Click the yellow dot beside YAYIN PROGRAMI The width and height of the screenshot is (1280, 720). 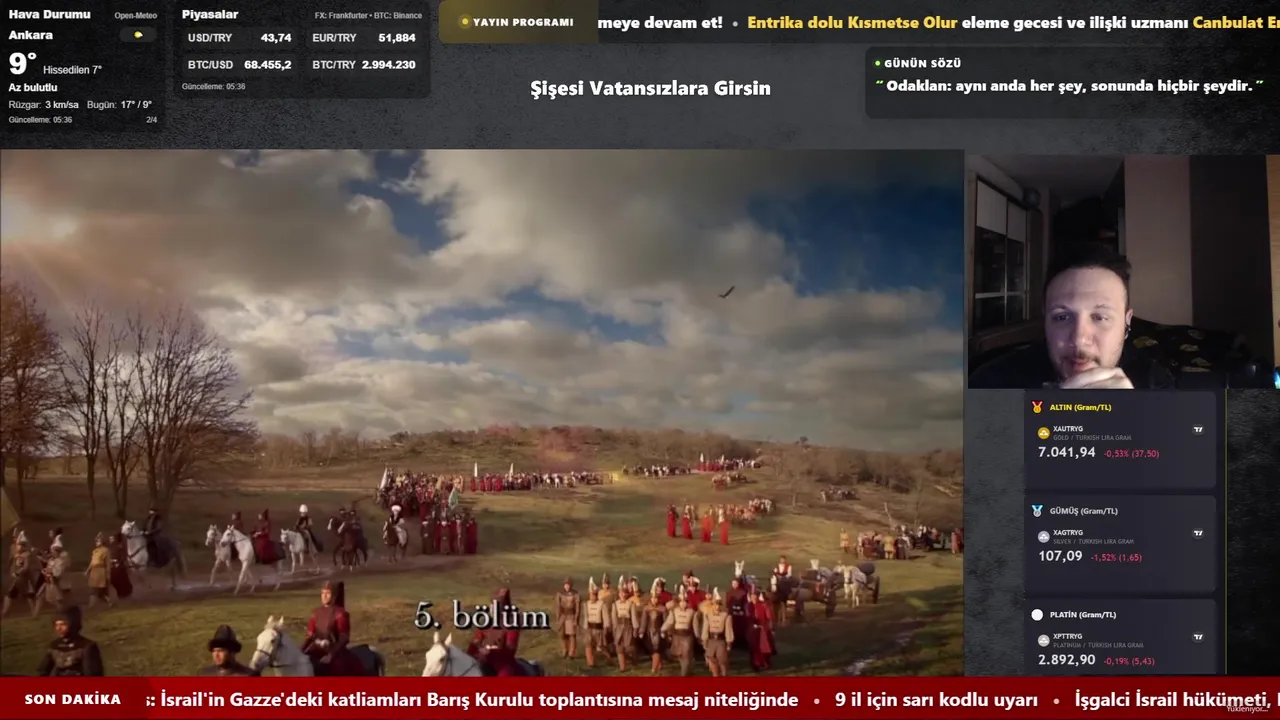pyautogui.click(x=465, y=22)
